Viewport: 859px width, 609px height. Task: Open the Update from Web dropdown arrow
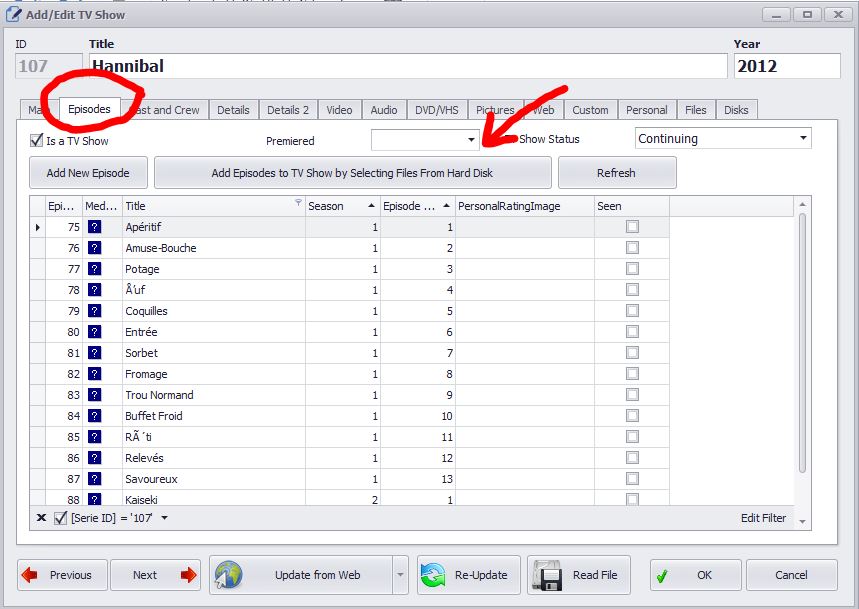click(400, 575)
